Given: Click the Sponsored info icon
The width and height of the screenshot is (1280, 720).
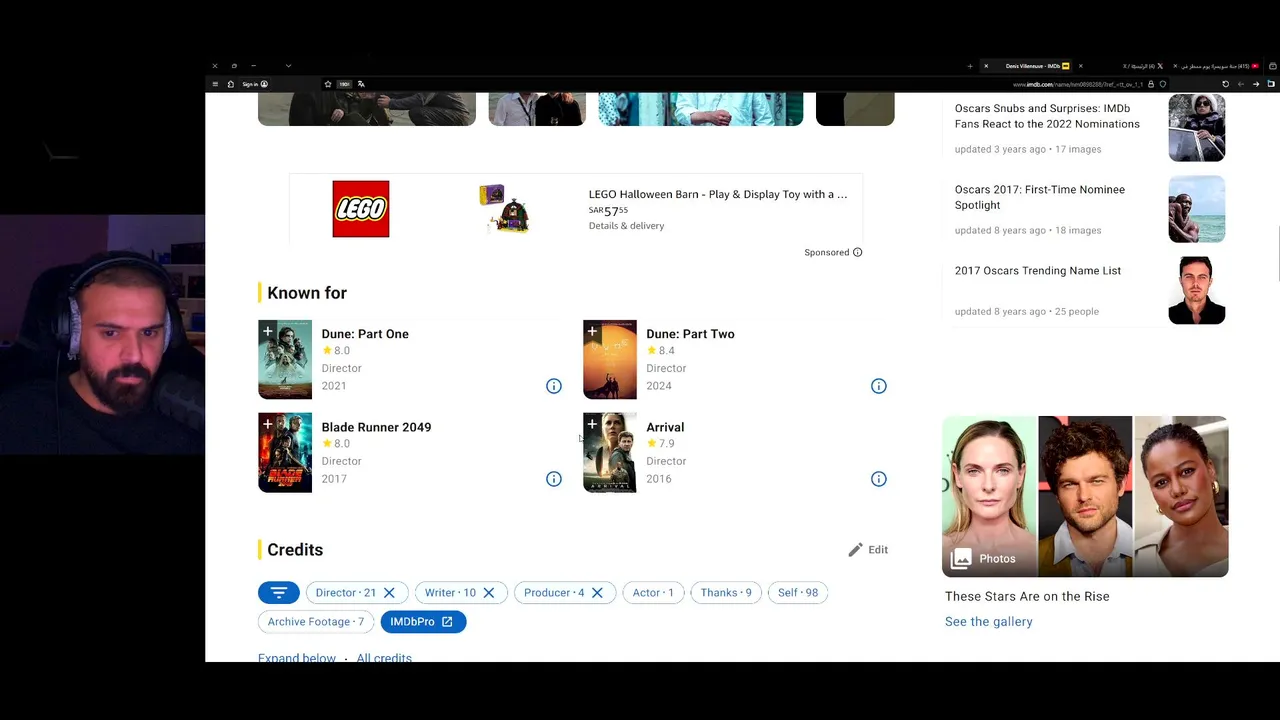Looking at the screenshot, I should [x=857, y=252].
